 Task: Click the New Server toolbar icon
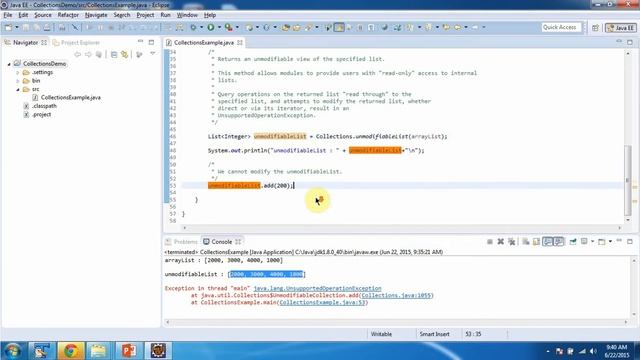249,27
